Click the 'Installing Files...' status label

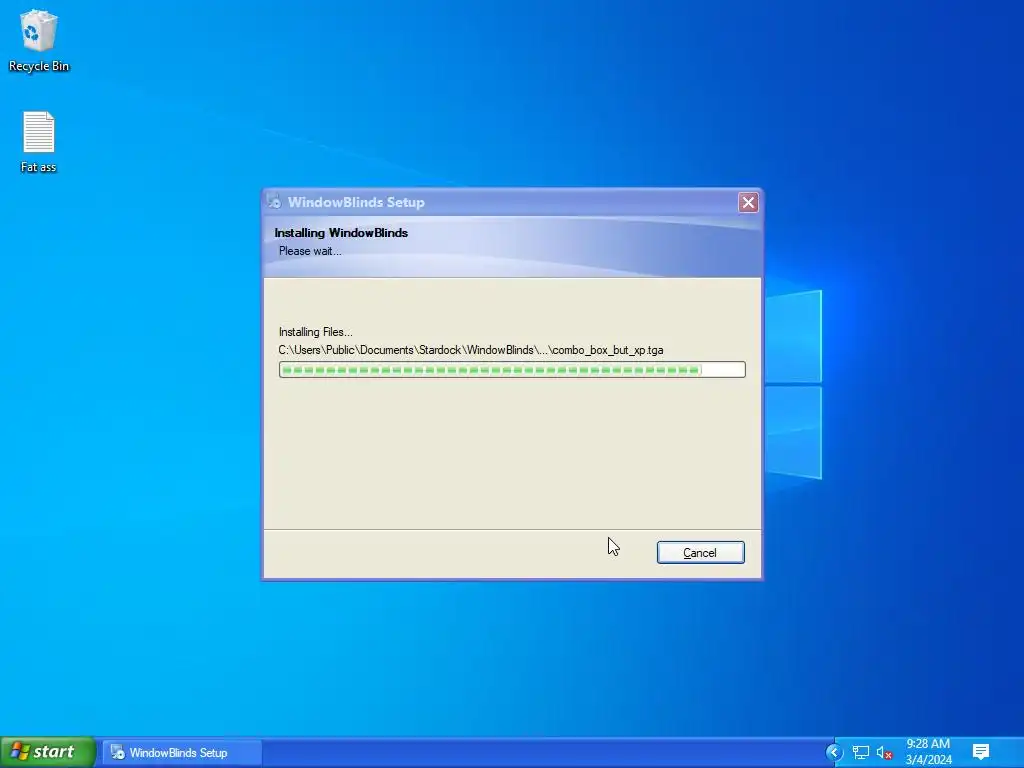[x=315, y=332]
